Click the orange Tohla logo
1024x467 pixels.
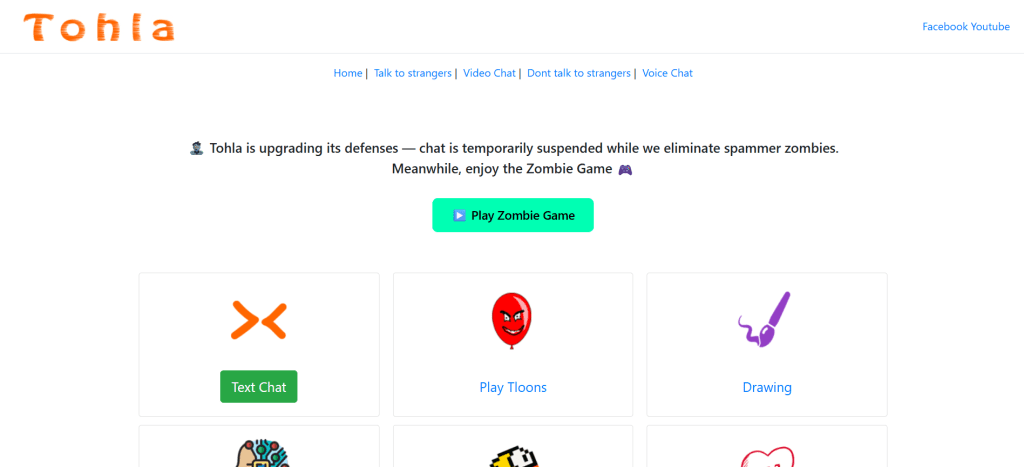[99, 28]
